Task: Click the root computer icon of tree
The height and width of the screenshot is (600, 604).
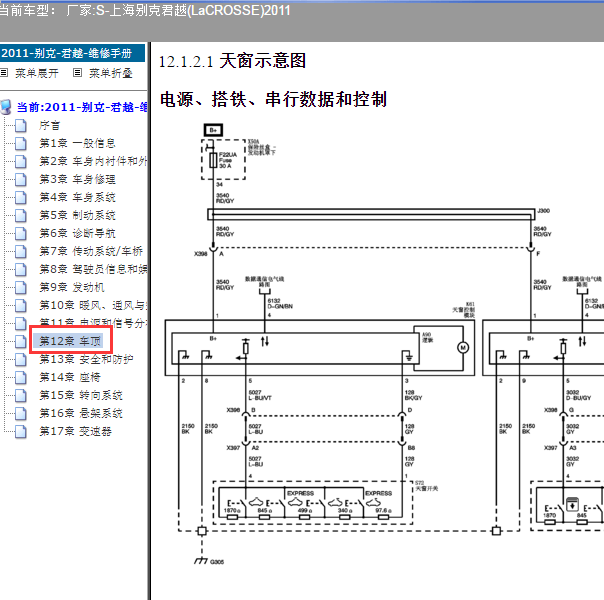Action: [x=6, y=107]
